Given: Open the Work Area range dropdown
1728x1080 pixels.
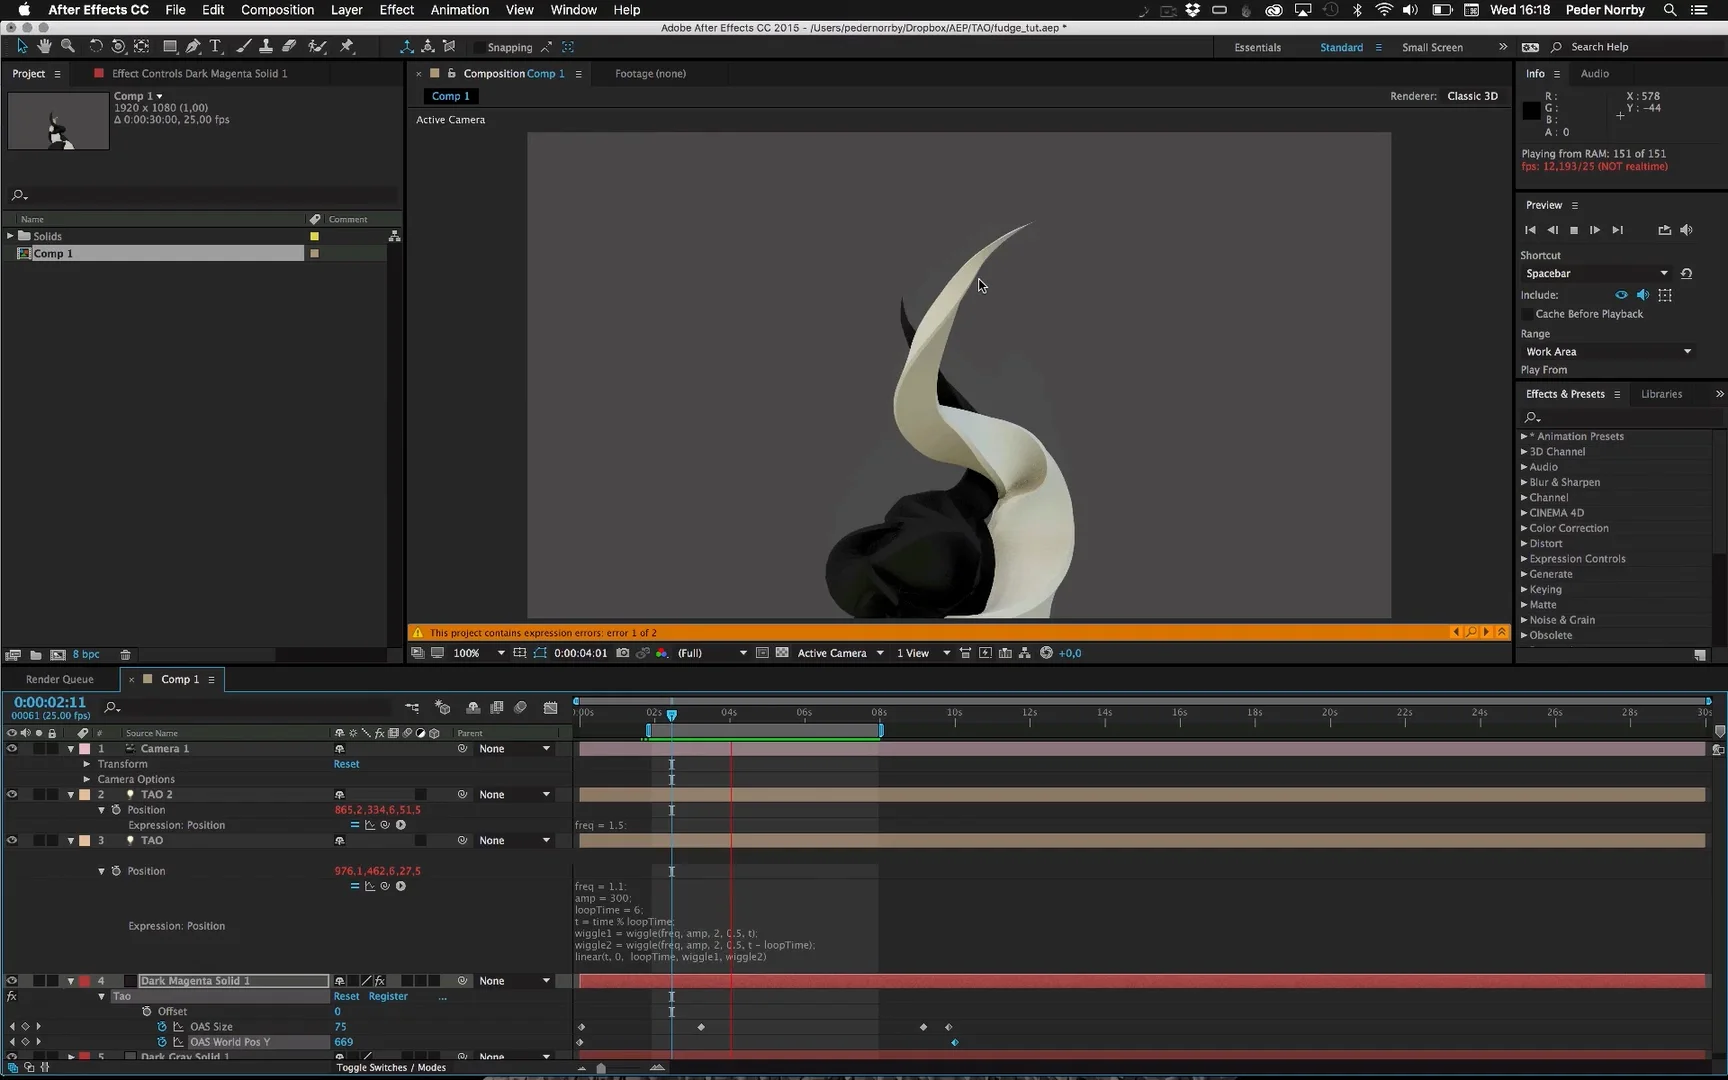Looking at the screenshot, I should pyautogui.click(x=1608, y=352).
